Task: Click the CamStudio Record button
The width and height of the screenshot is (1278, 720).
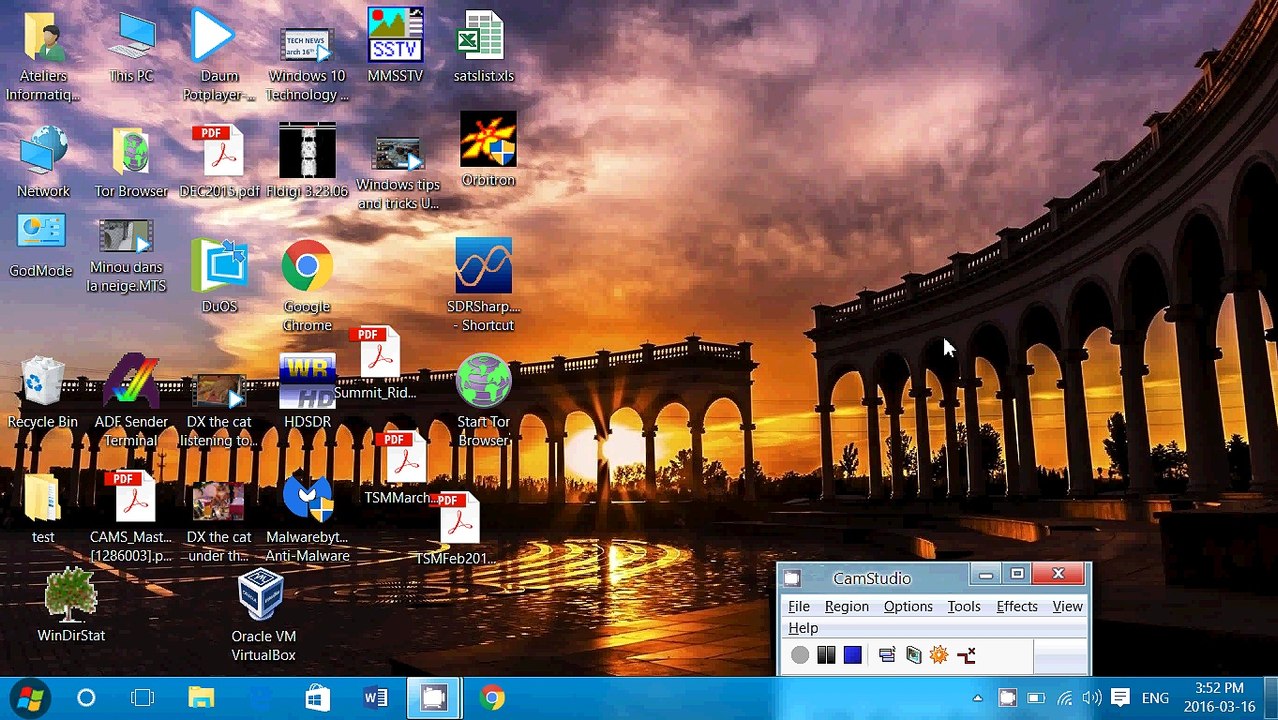Action: coord(800,656)
